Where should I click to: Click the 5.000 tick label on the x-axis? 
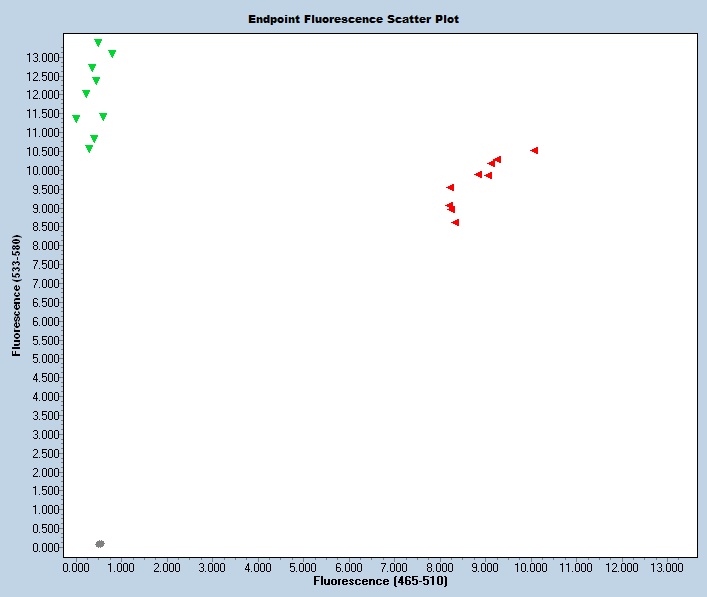[x=303, y=567]
